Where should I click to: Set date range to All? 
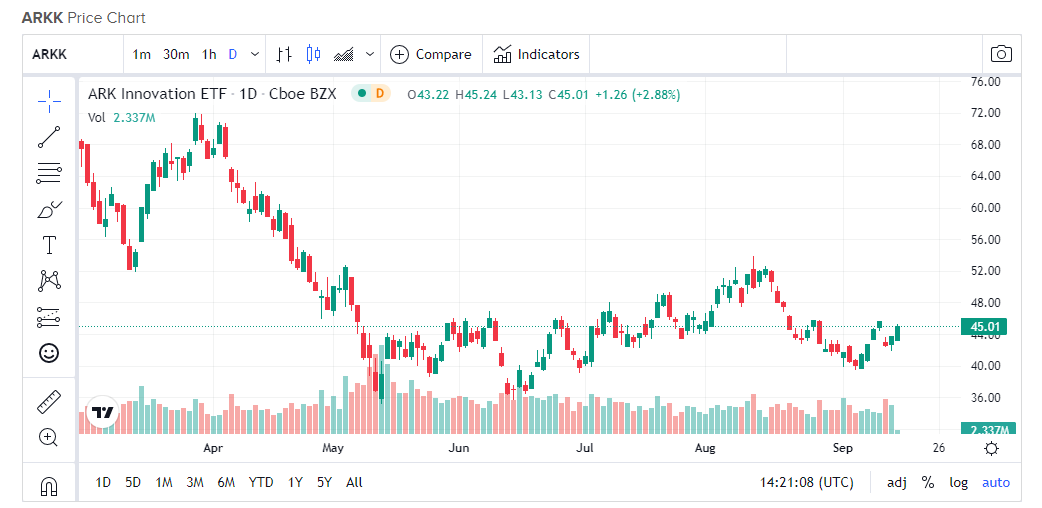pos(354,483)
